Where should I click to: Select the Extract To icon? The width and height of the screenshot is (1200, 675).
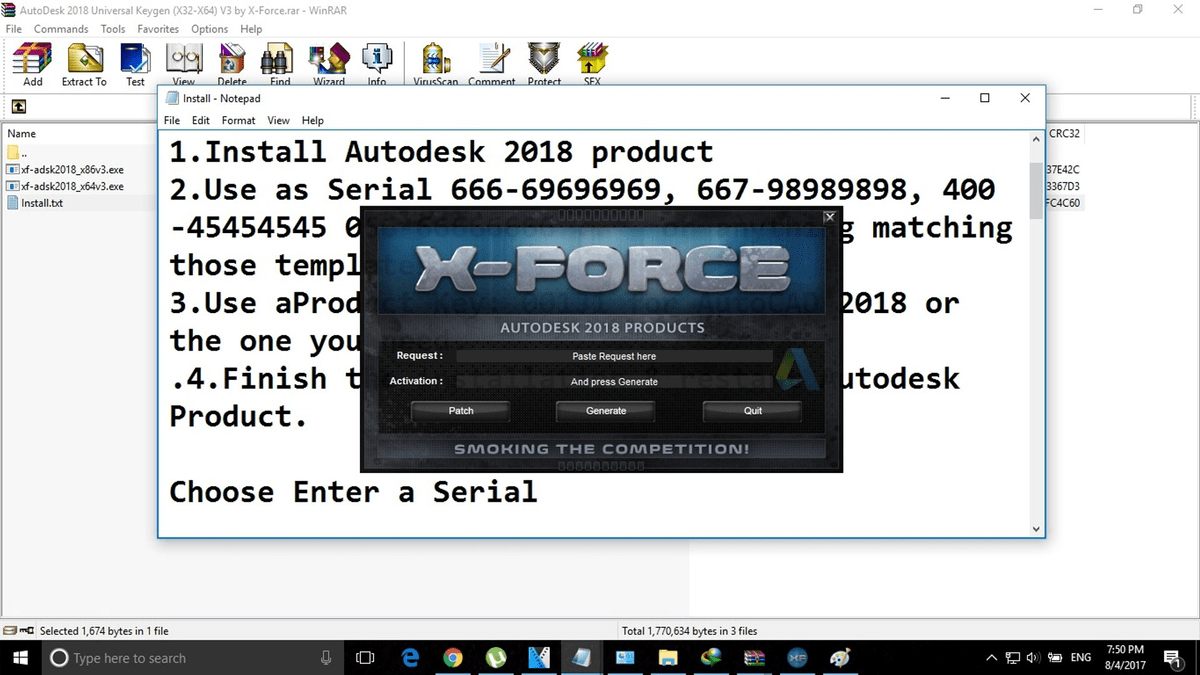[84, 62]
